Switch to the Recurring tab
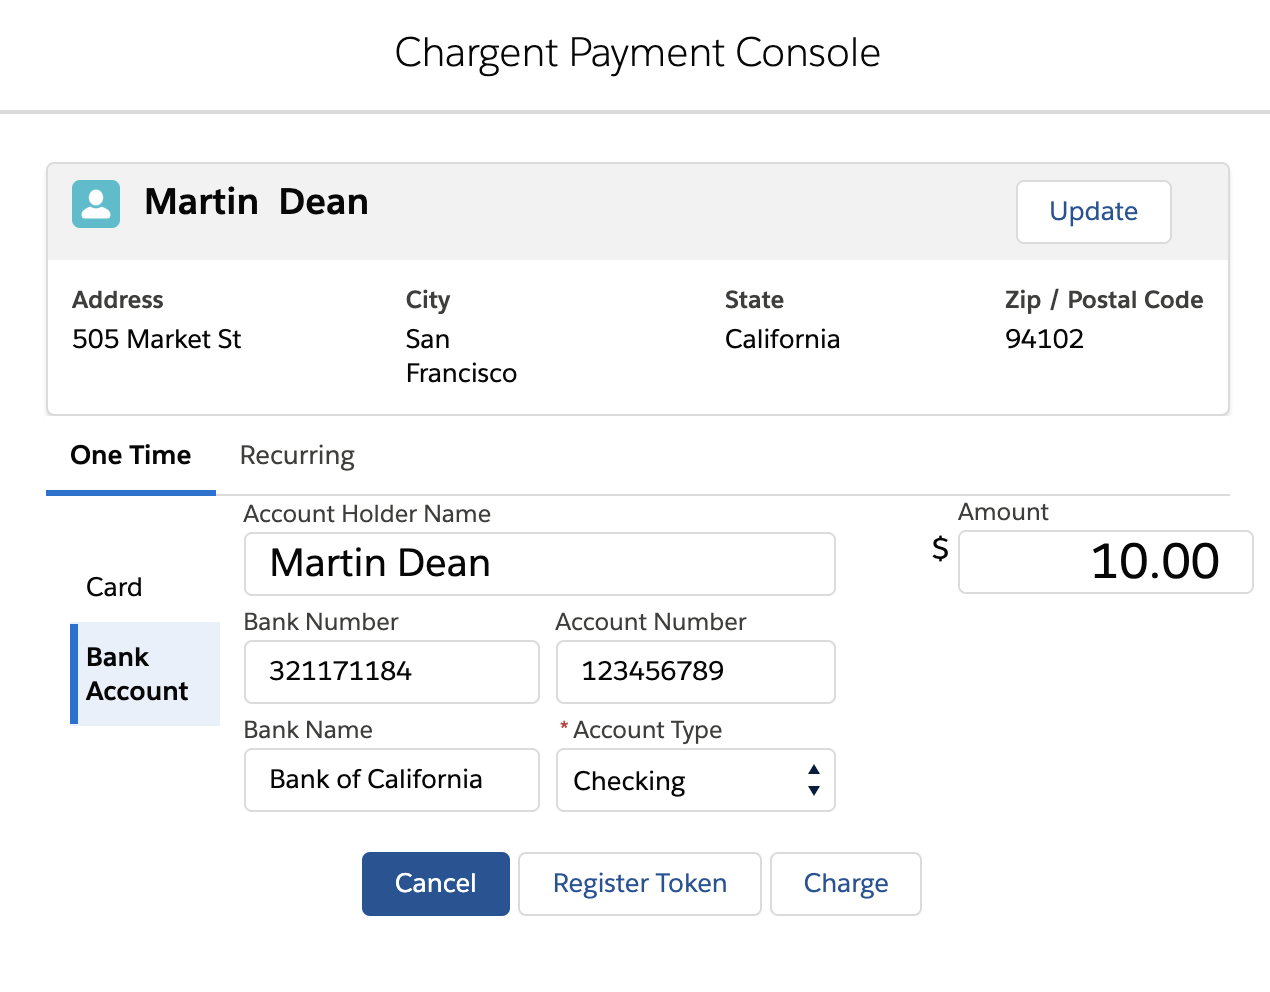The height and width of the screenshot is (992, 1270). [x=296, y=455]
